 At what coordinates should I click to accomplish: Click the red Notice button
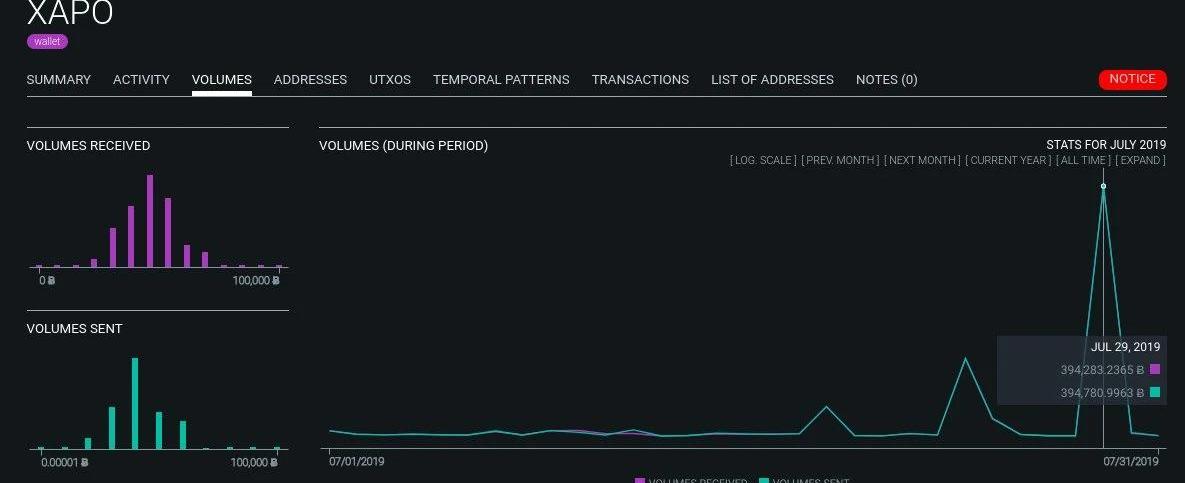coord(1132,79)
